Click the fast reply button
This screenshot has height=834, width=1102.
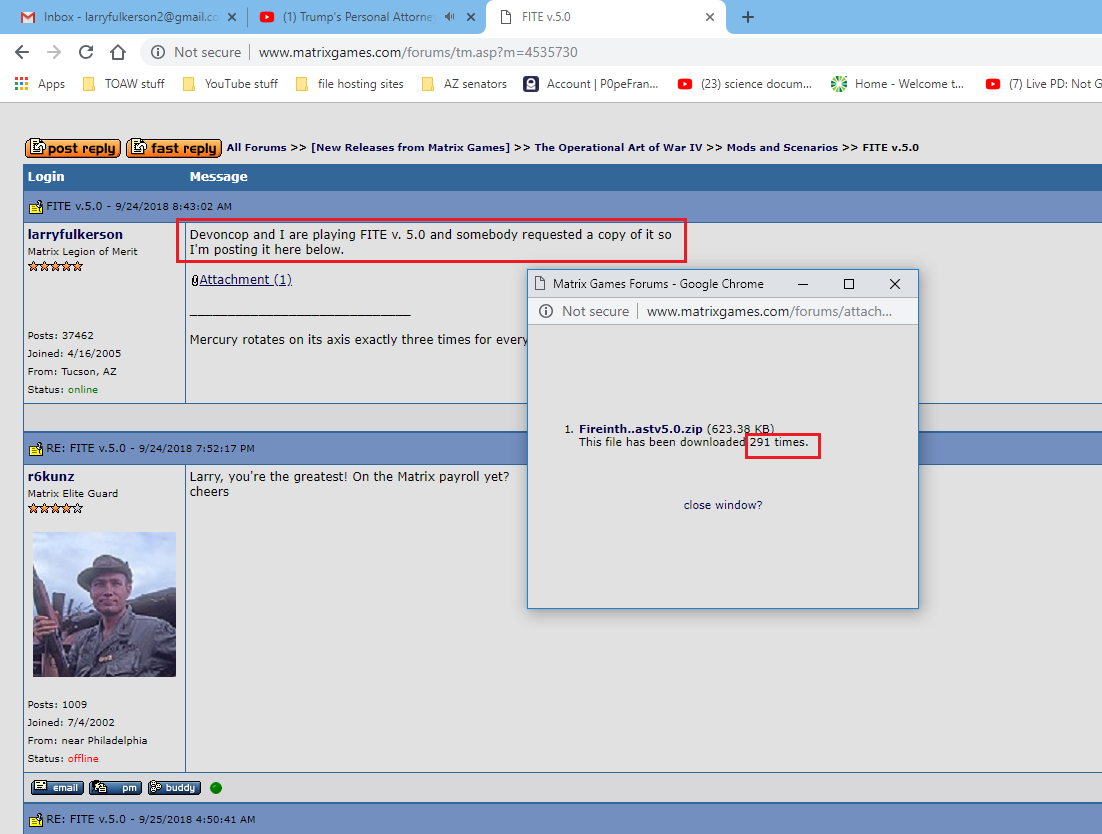pos(174,148)
